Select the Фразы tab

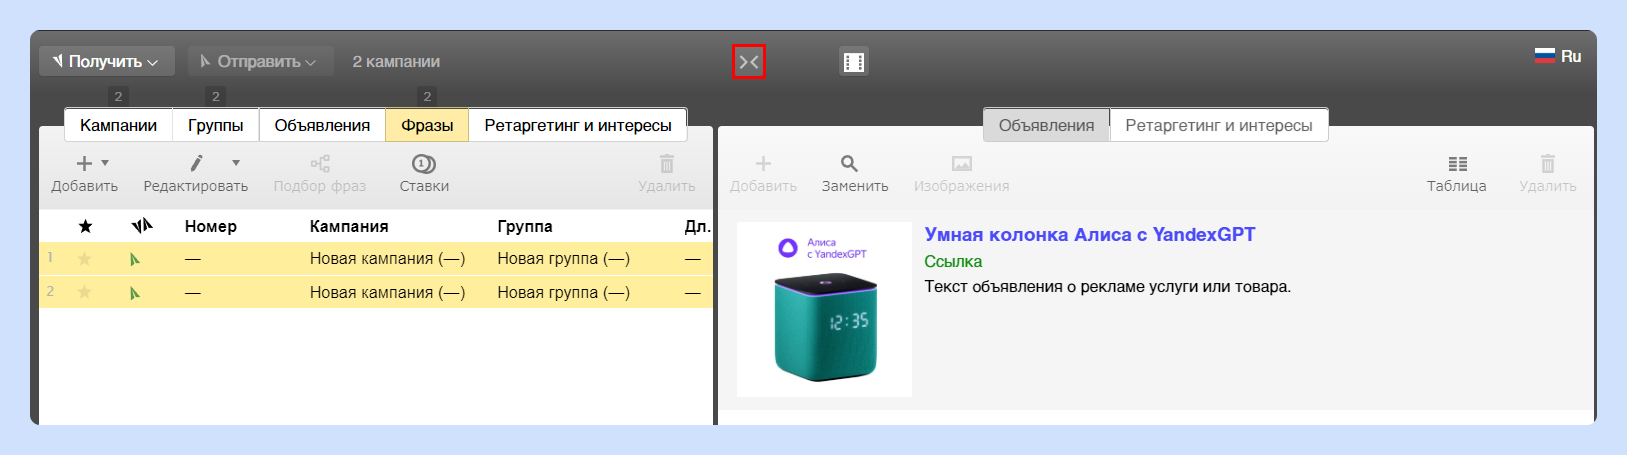427,125
